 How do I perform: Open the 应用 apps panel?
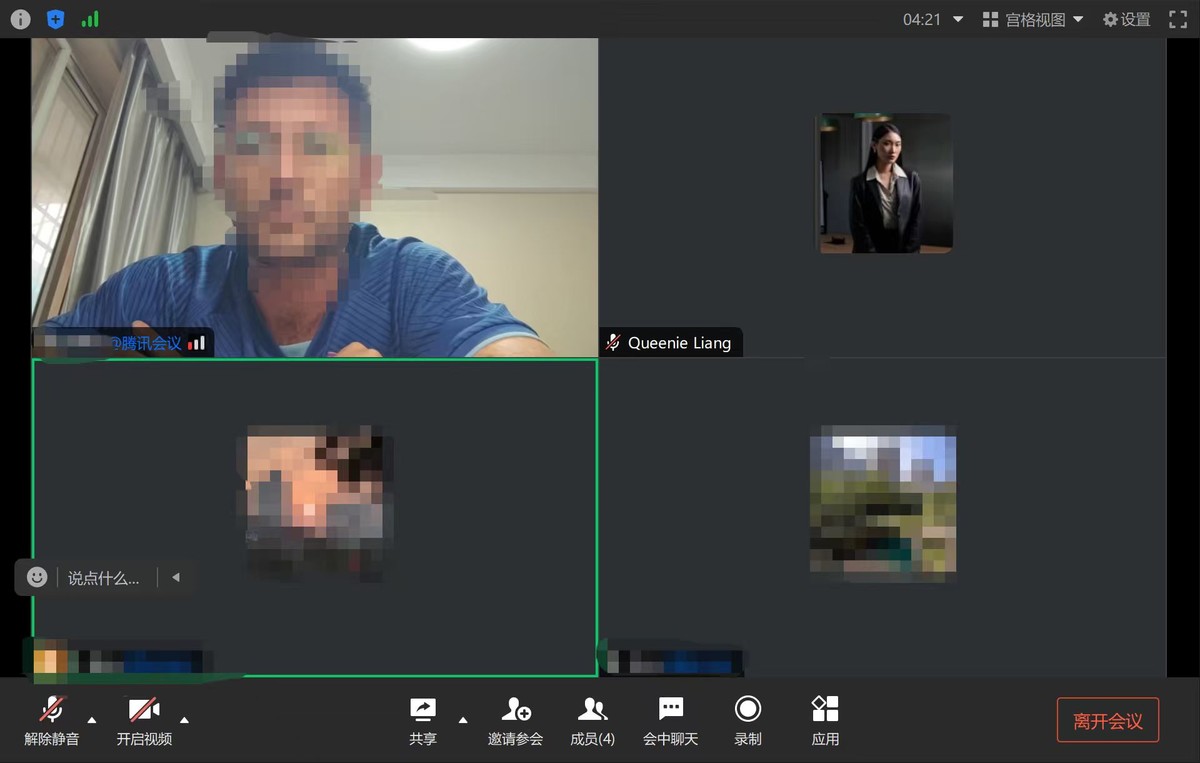coord(825,720)
